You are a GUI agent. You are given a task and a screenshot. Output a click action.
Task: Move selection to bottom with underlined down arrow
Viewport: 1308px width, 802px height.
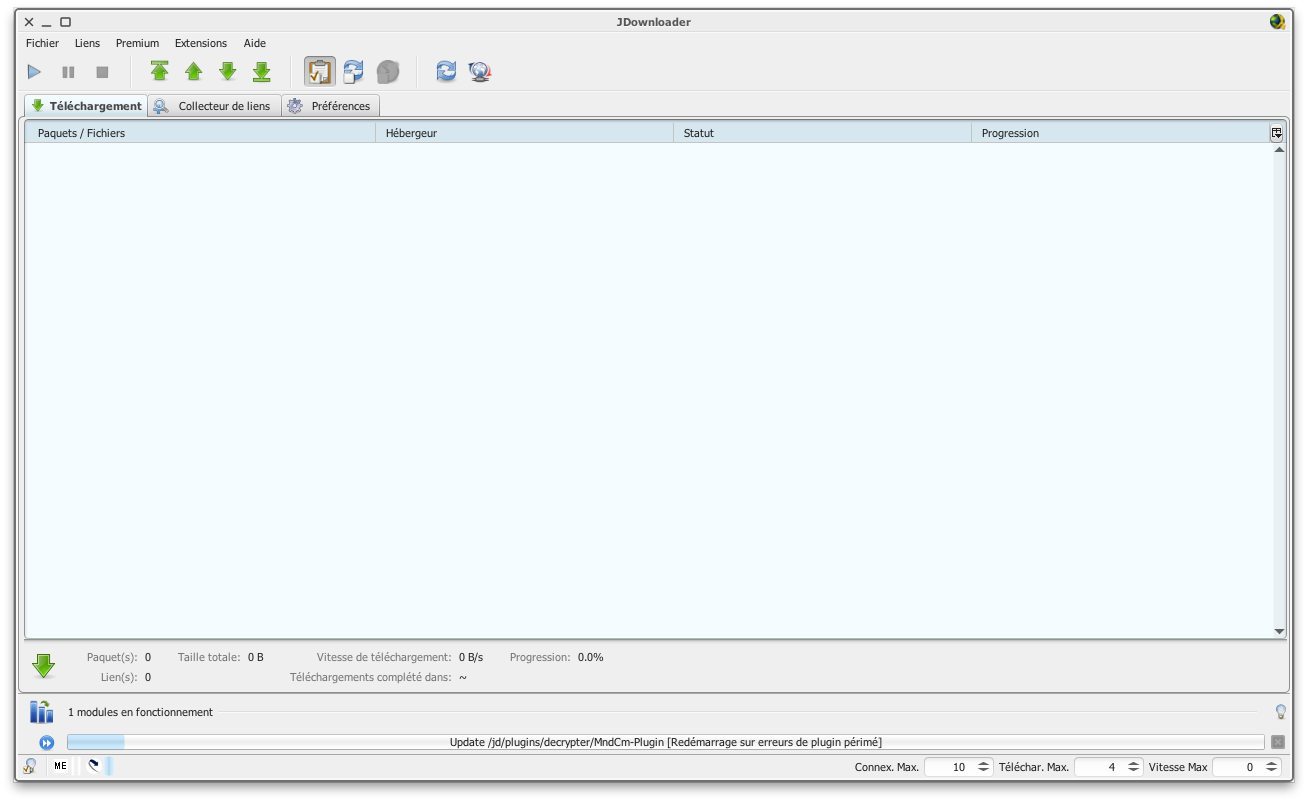click(x=262, y=72)
